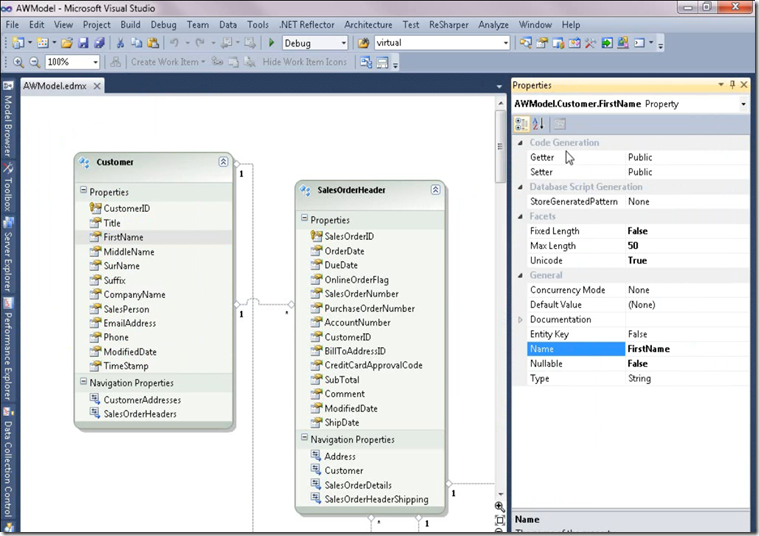Screen dimensions: 759x536
Task: Click the green Start Debugging arrow
Action: 271,43
